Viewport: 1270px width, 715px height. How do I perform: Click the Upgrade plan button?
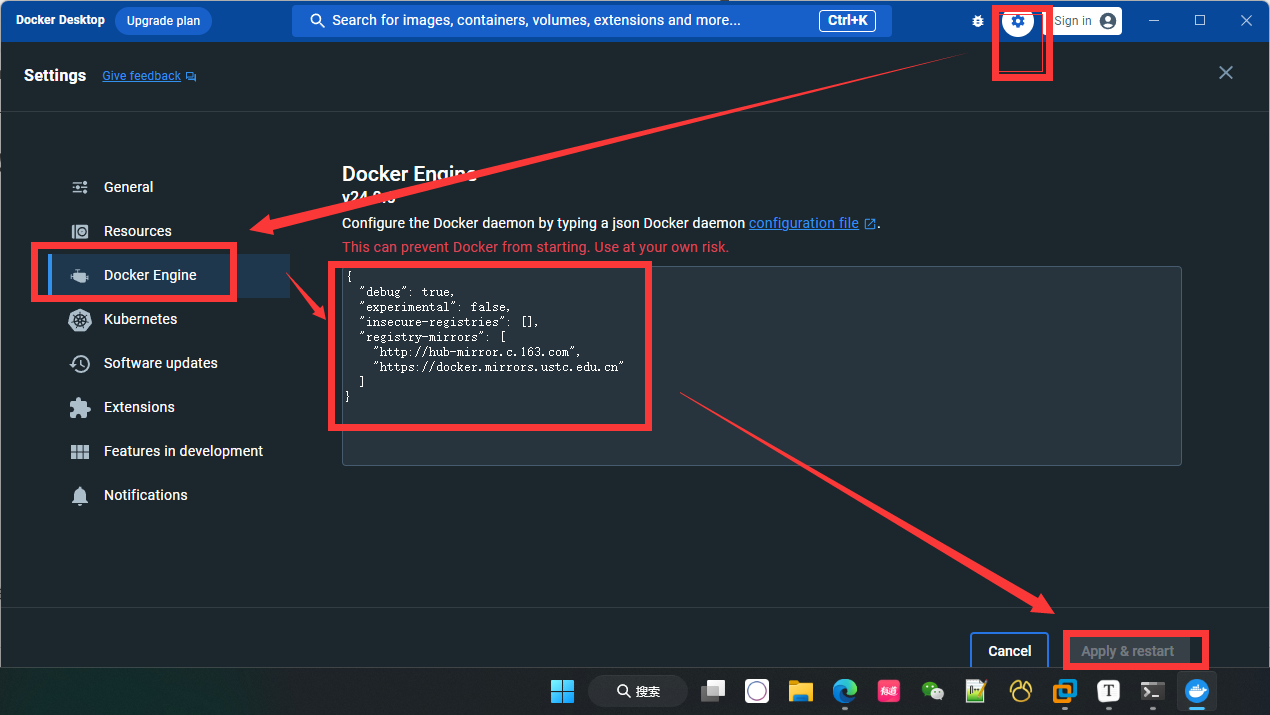pyautogui.click(x=163, y=21)
